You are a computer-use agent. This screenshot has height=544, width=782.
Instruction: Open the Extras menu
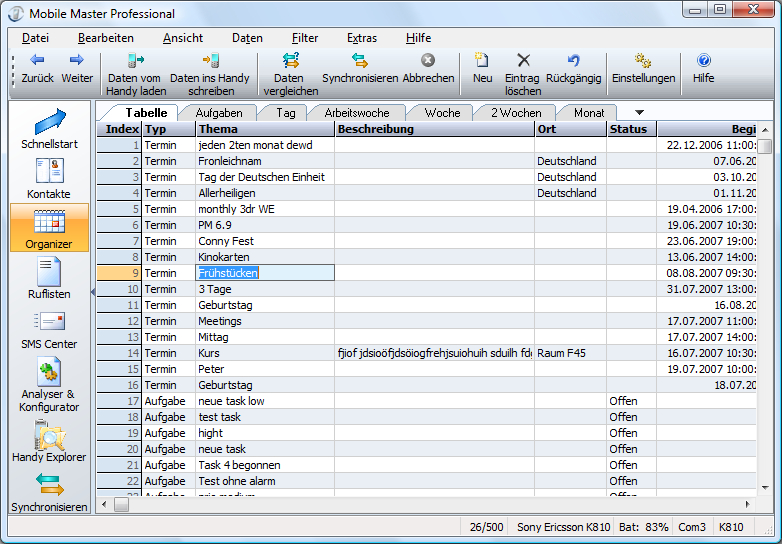[x=362, y=38]
